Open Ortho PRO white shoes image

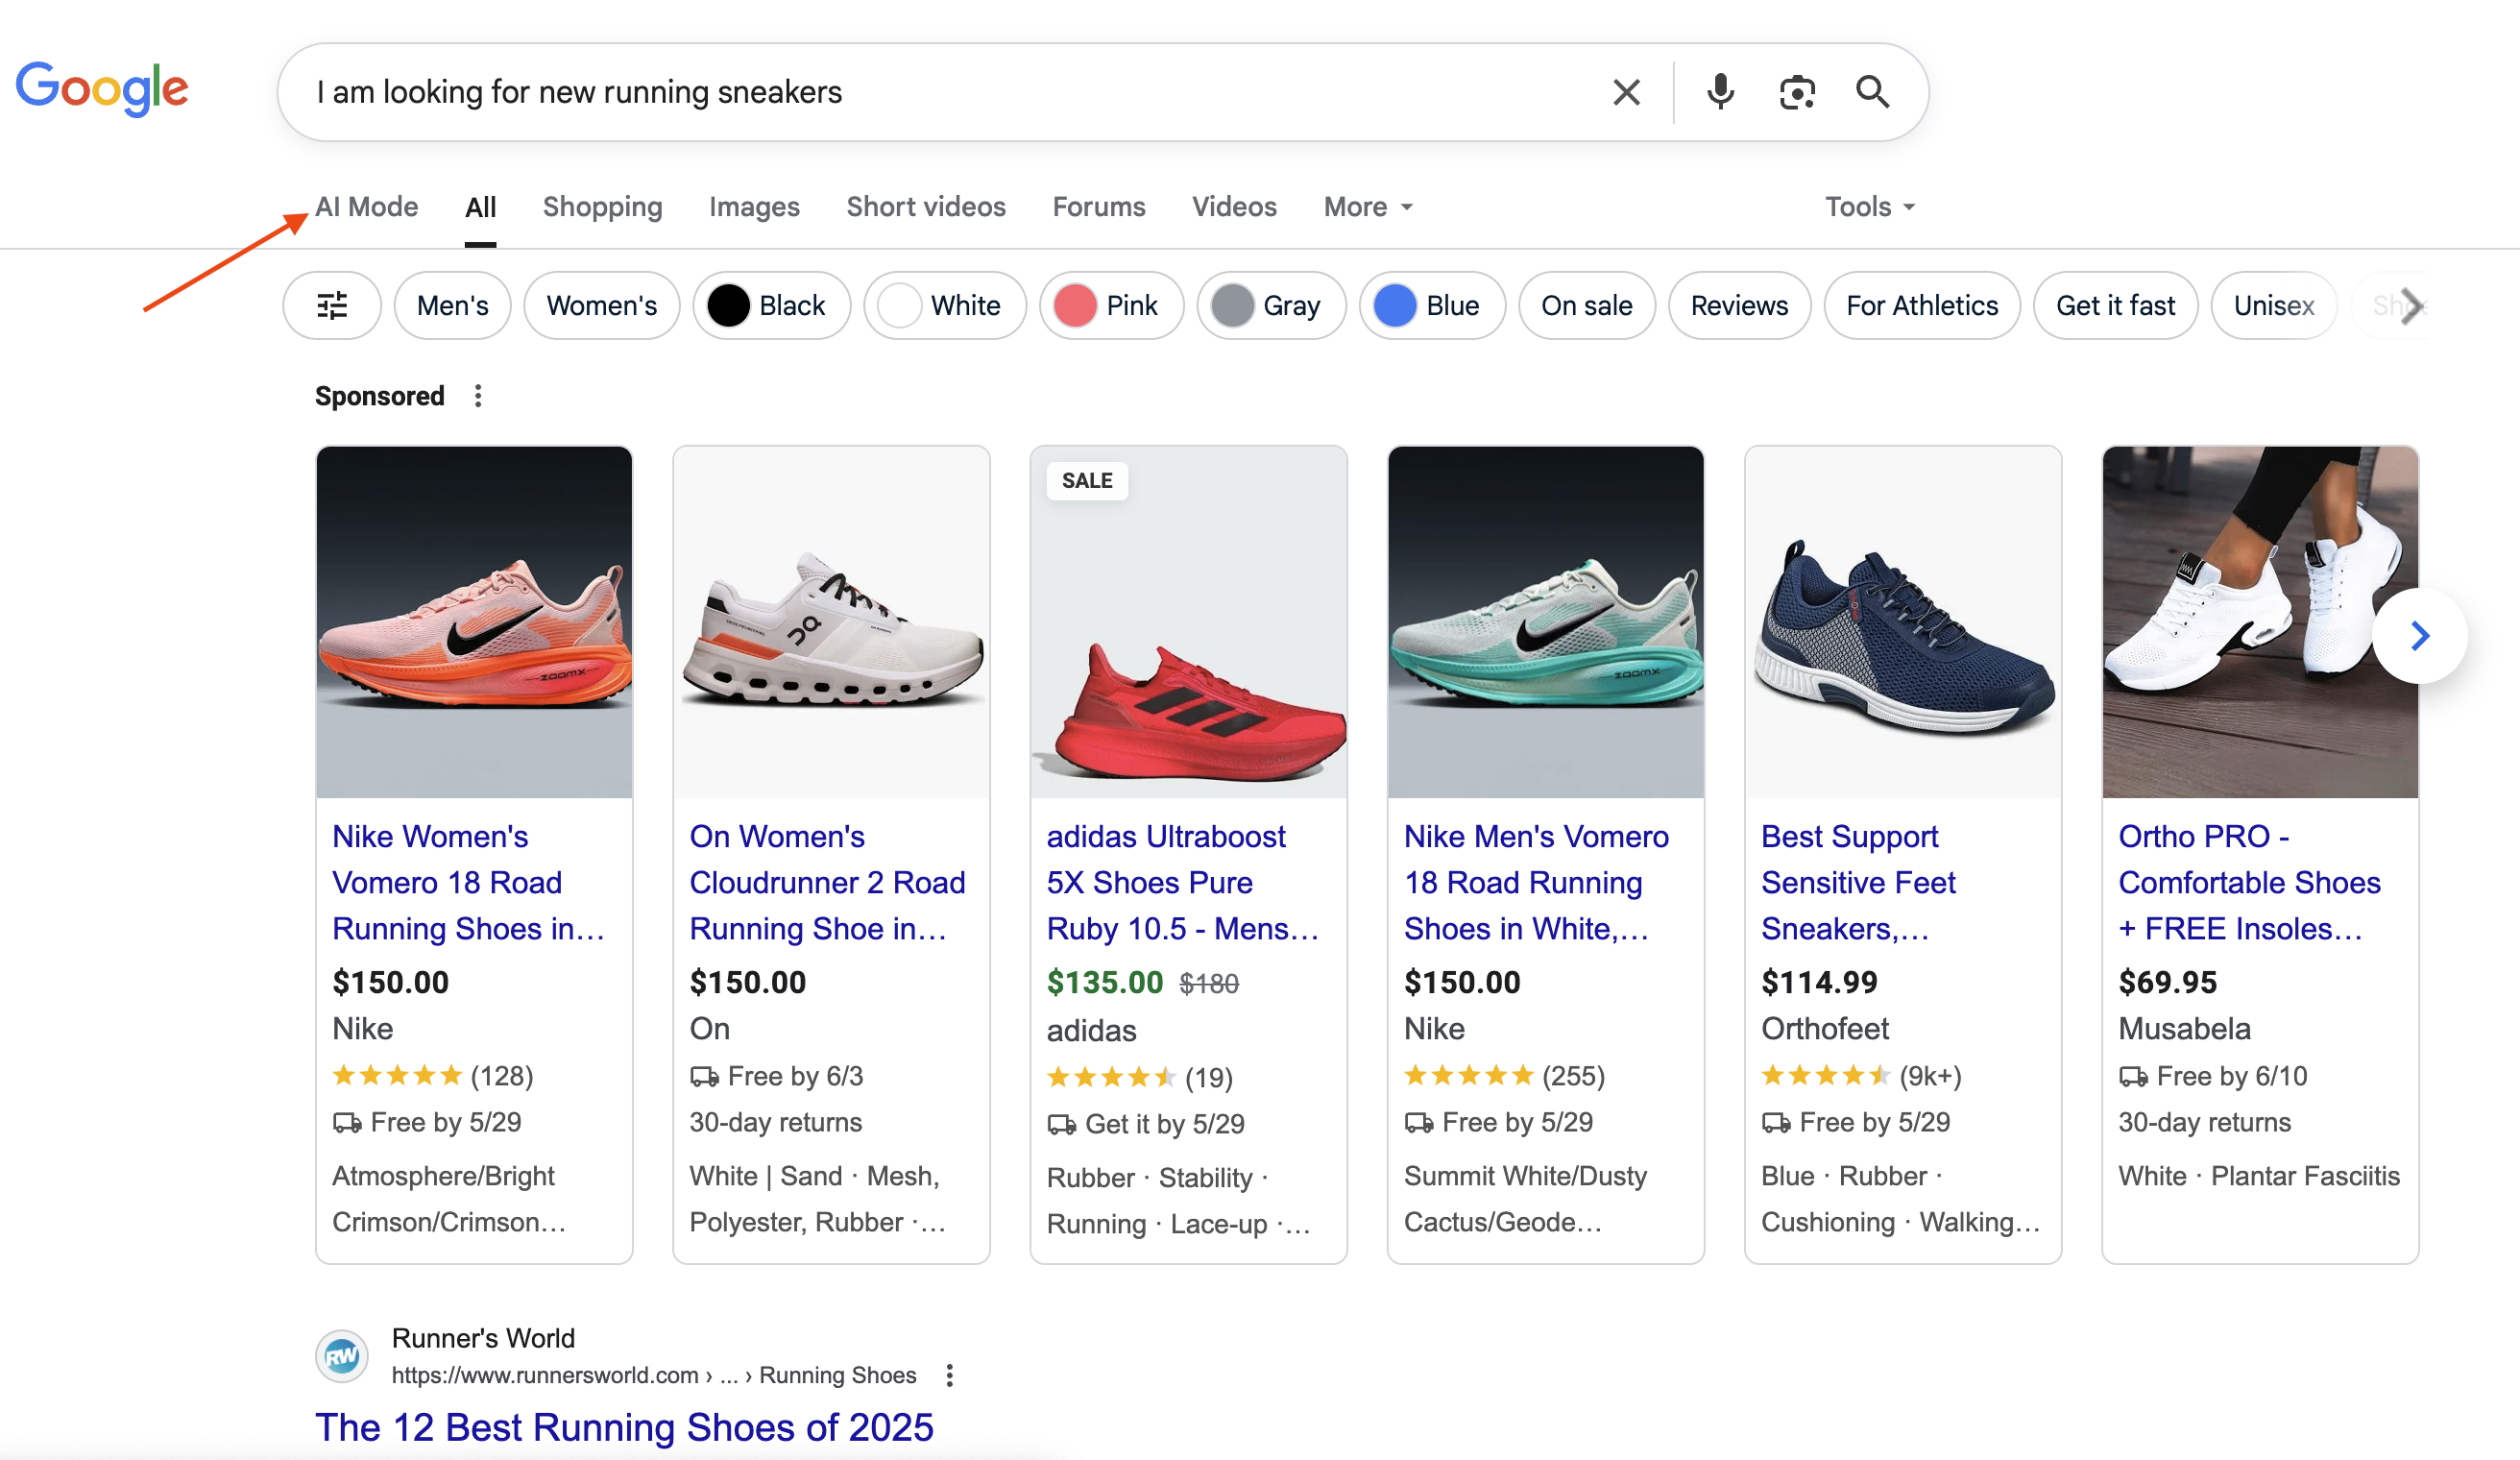(2259, 622)
